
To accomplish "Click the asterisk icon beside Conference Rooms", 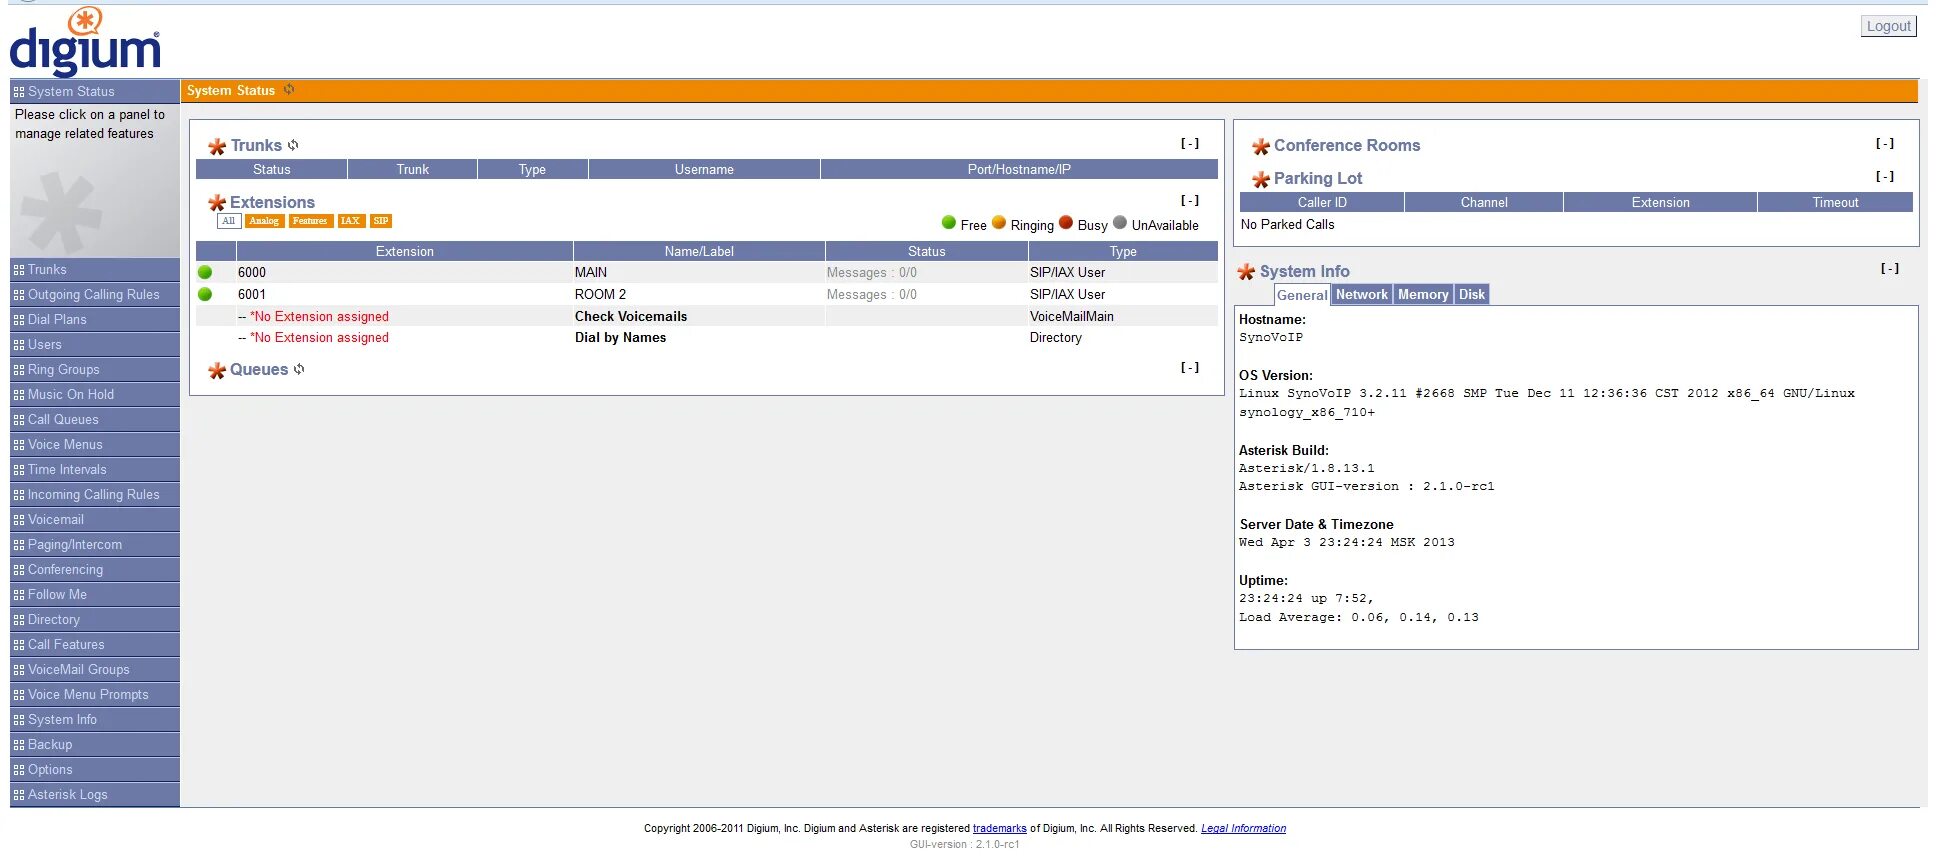I will [x=1261, y=146].
